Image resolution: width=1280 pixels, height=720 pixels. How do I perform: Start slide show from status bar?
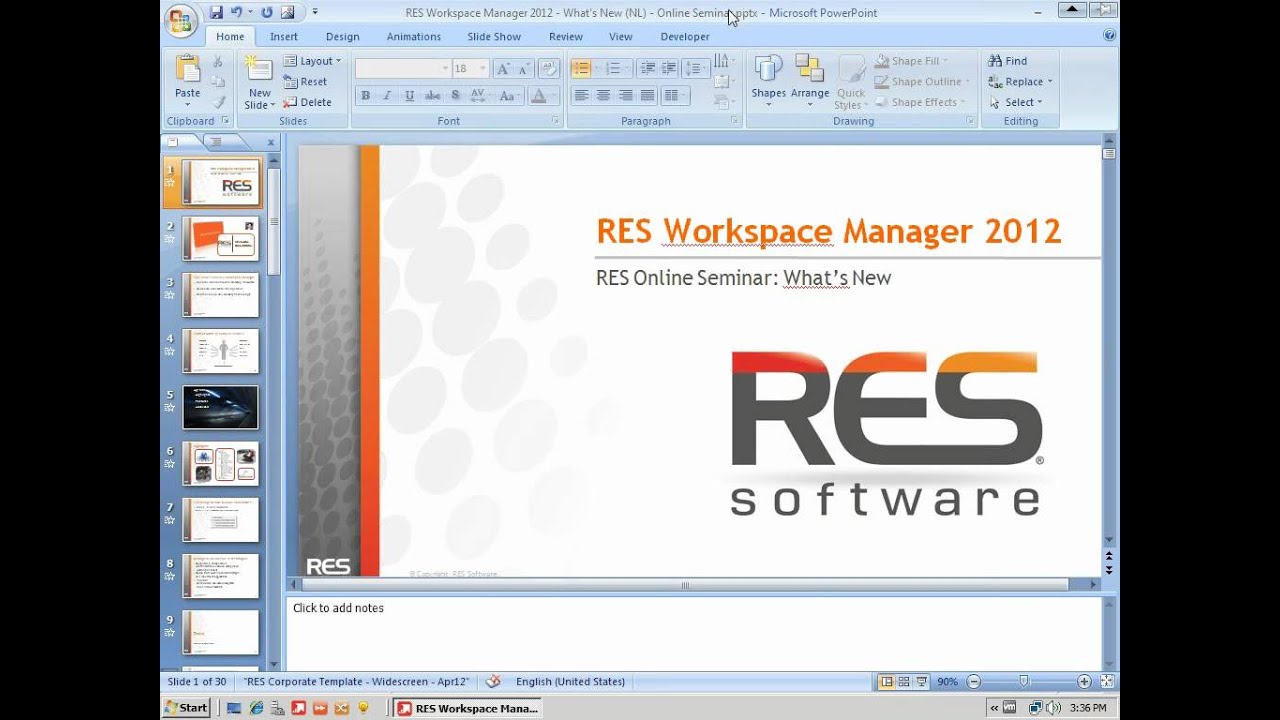(x=922, y=682)
